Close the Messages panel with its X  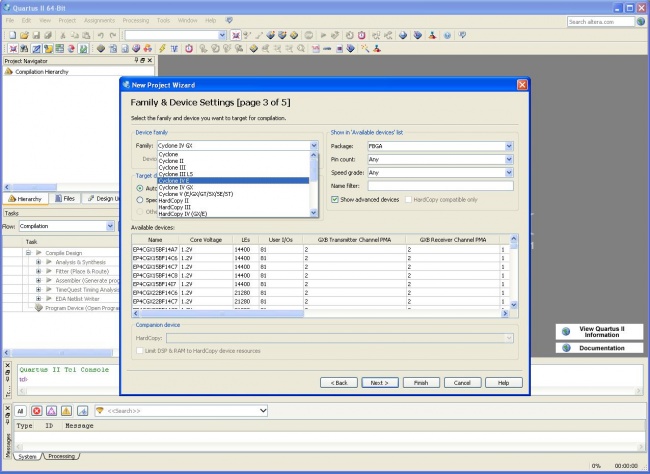click(x=7, y=408)
